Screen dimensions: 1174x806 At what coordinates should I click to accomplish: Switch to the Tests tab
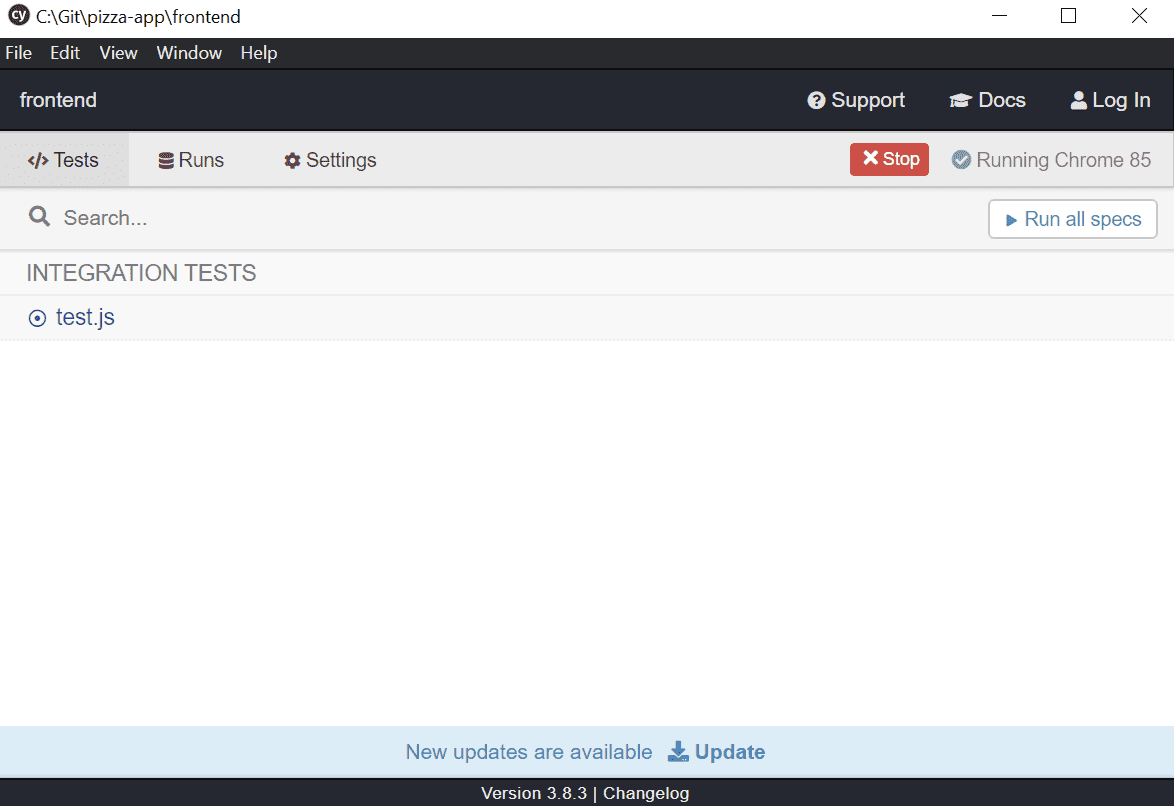[64, 160]
